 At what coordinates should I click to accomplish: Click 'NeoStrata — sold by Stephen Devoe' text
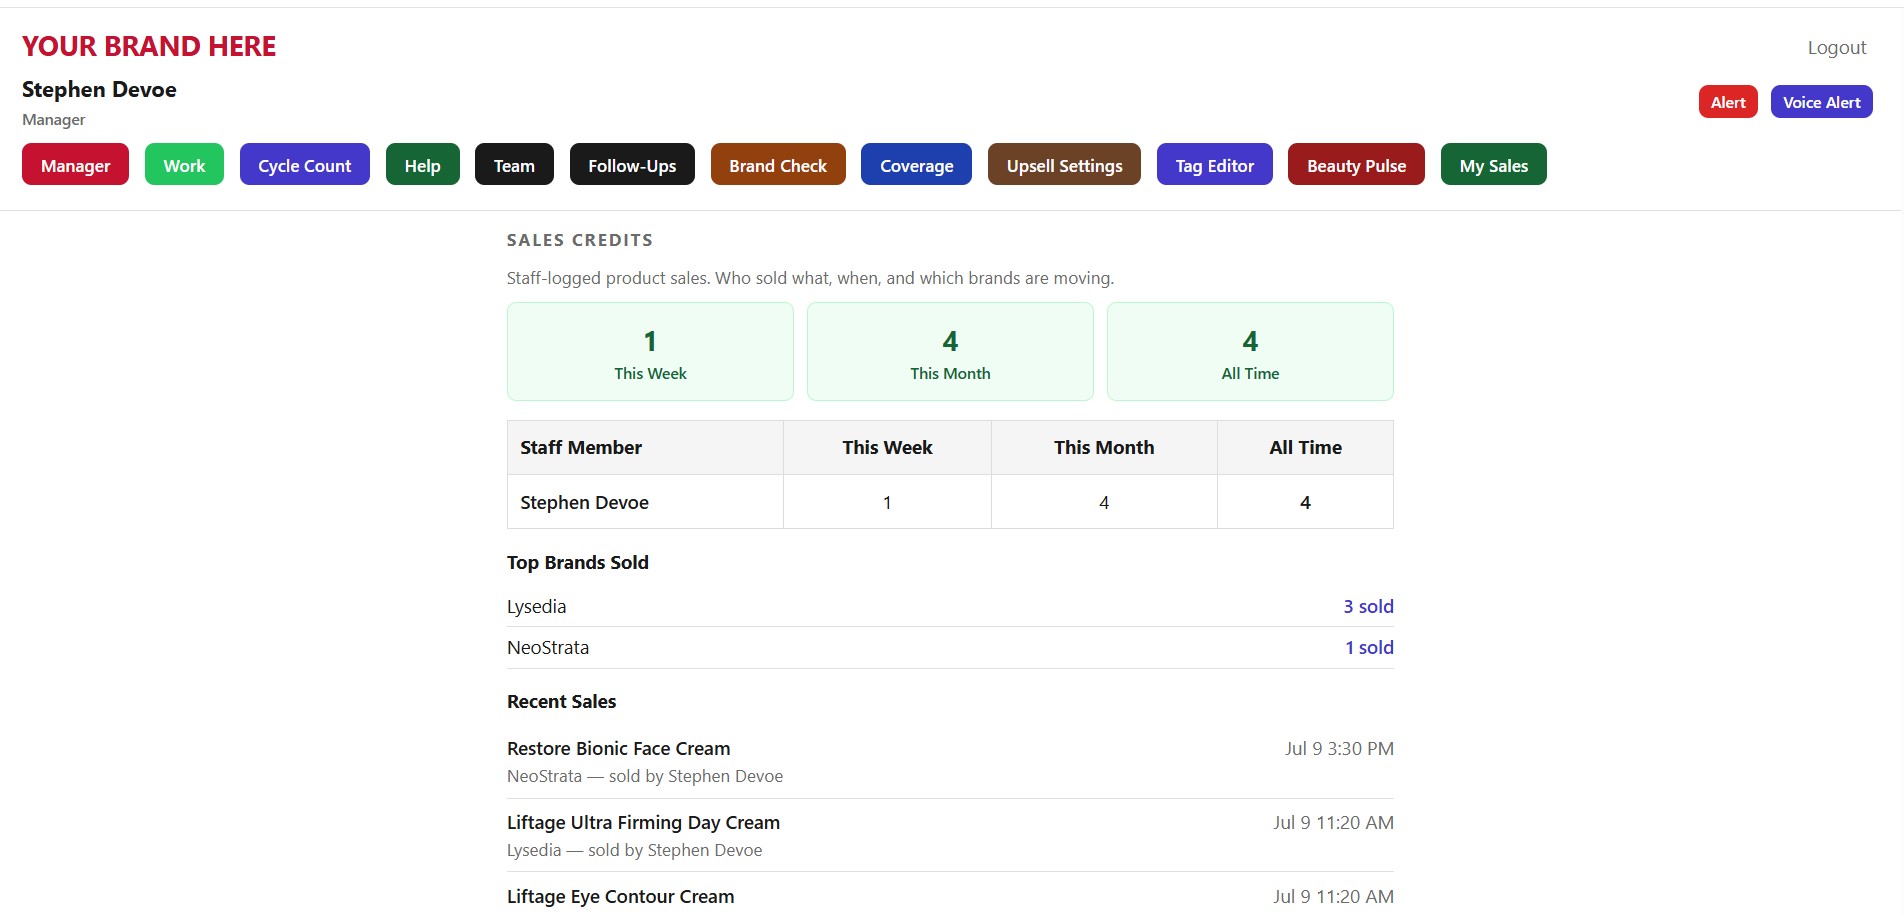(x=645, y=776)
